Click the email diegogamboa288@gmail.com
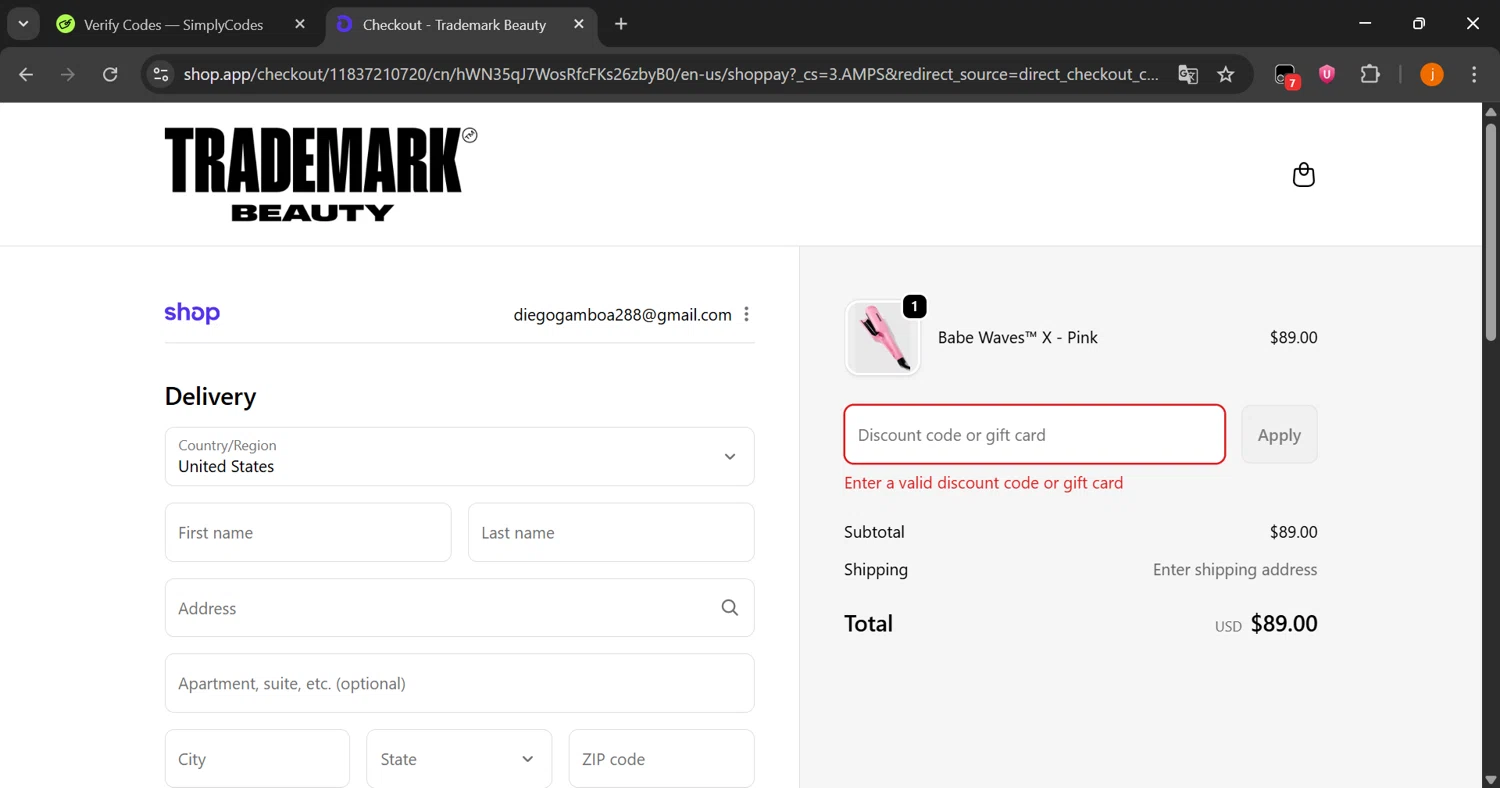1500x788 pixels. click(623, 315)
